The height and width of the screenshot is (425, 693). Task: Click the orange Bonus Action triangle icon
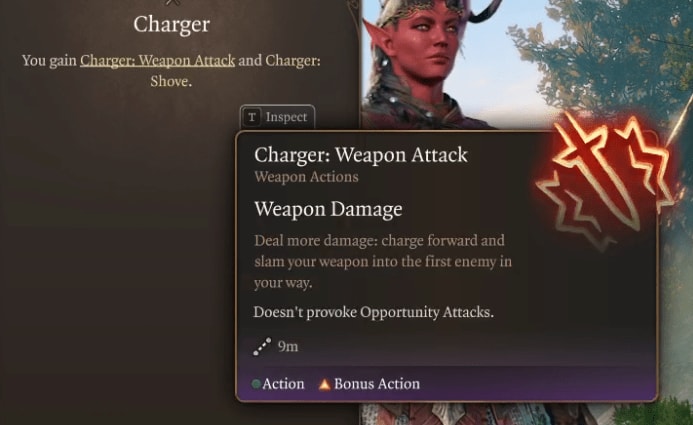pyautogui.click(x=324, y=384)
